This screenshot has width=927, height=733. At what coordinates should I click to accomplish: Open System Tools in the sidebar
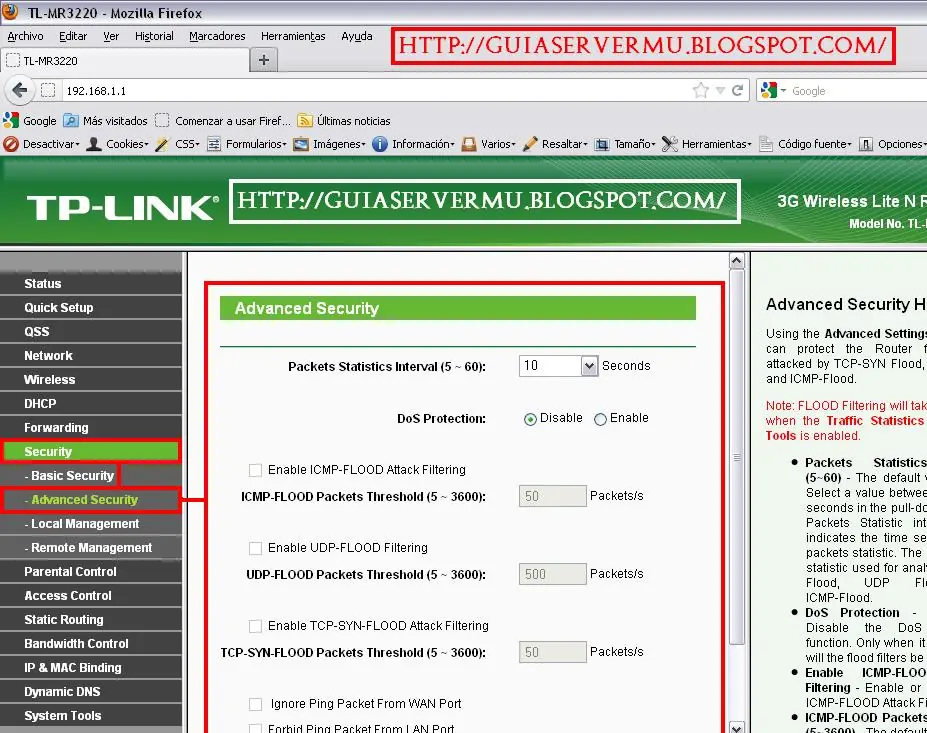(91, 716)
